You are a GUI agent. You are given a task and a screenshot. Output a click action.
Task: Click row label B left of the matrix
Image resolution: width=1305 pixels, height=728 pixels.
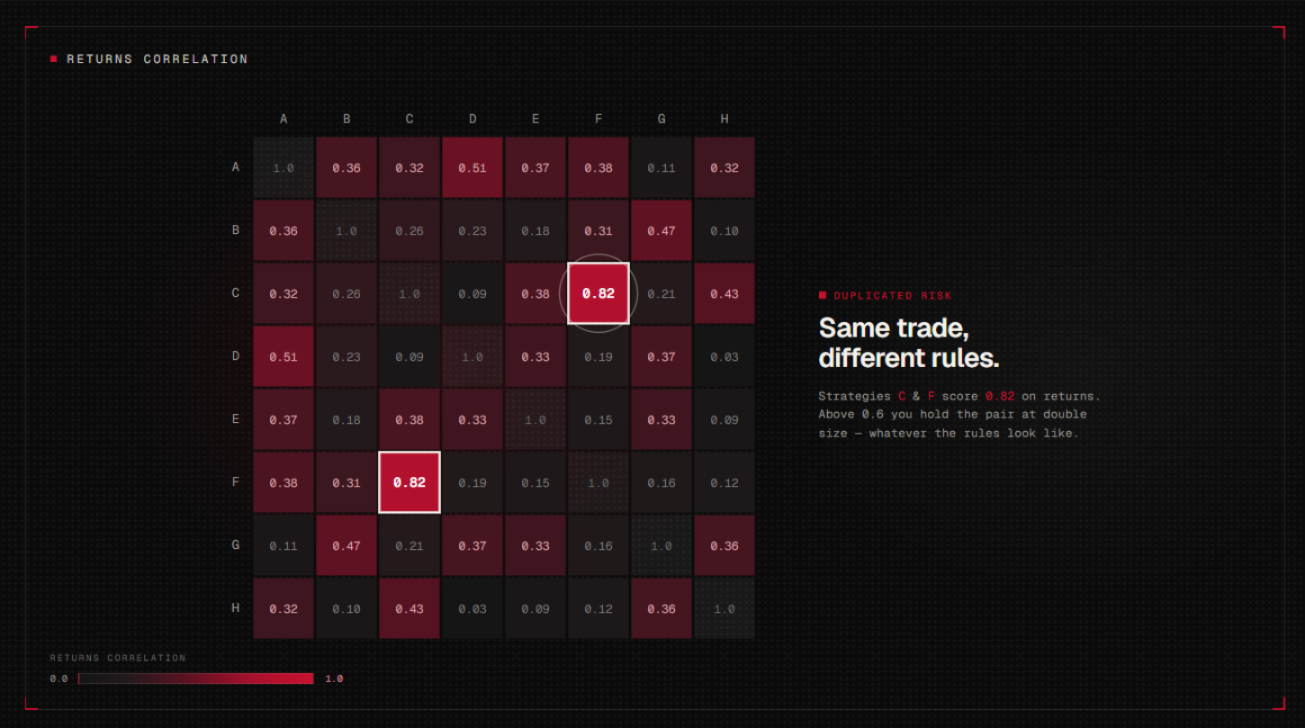(236, 230)
